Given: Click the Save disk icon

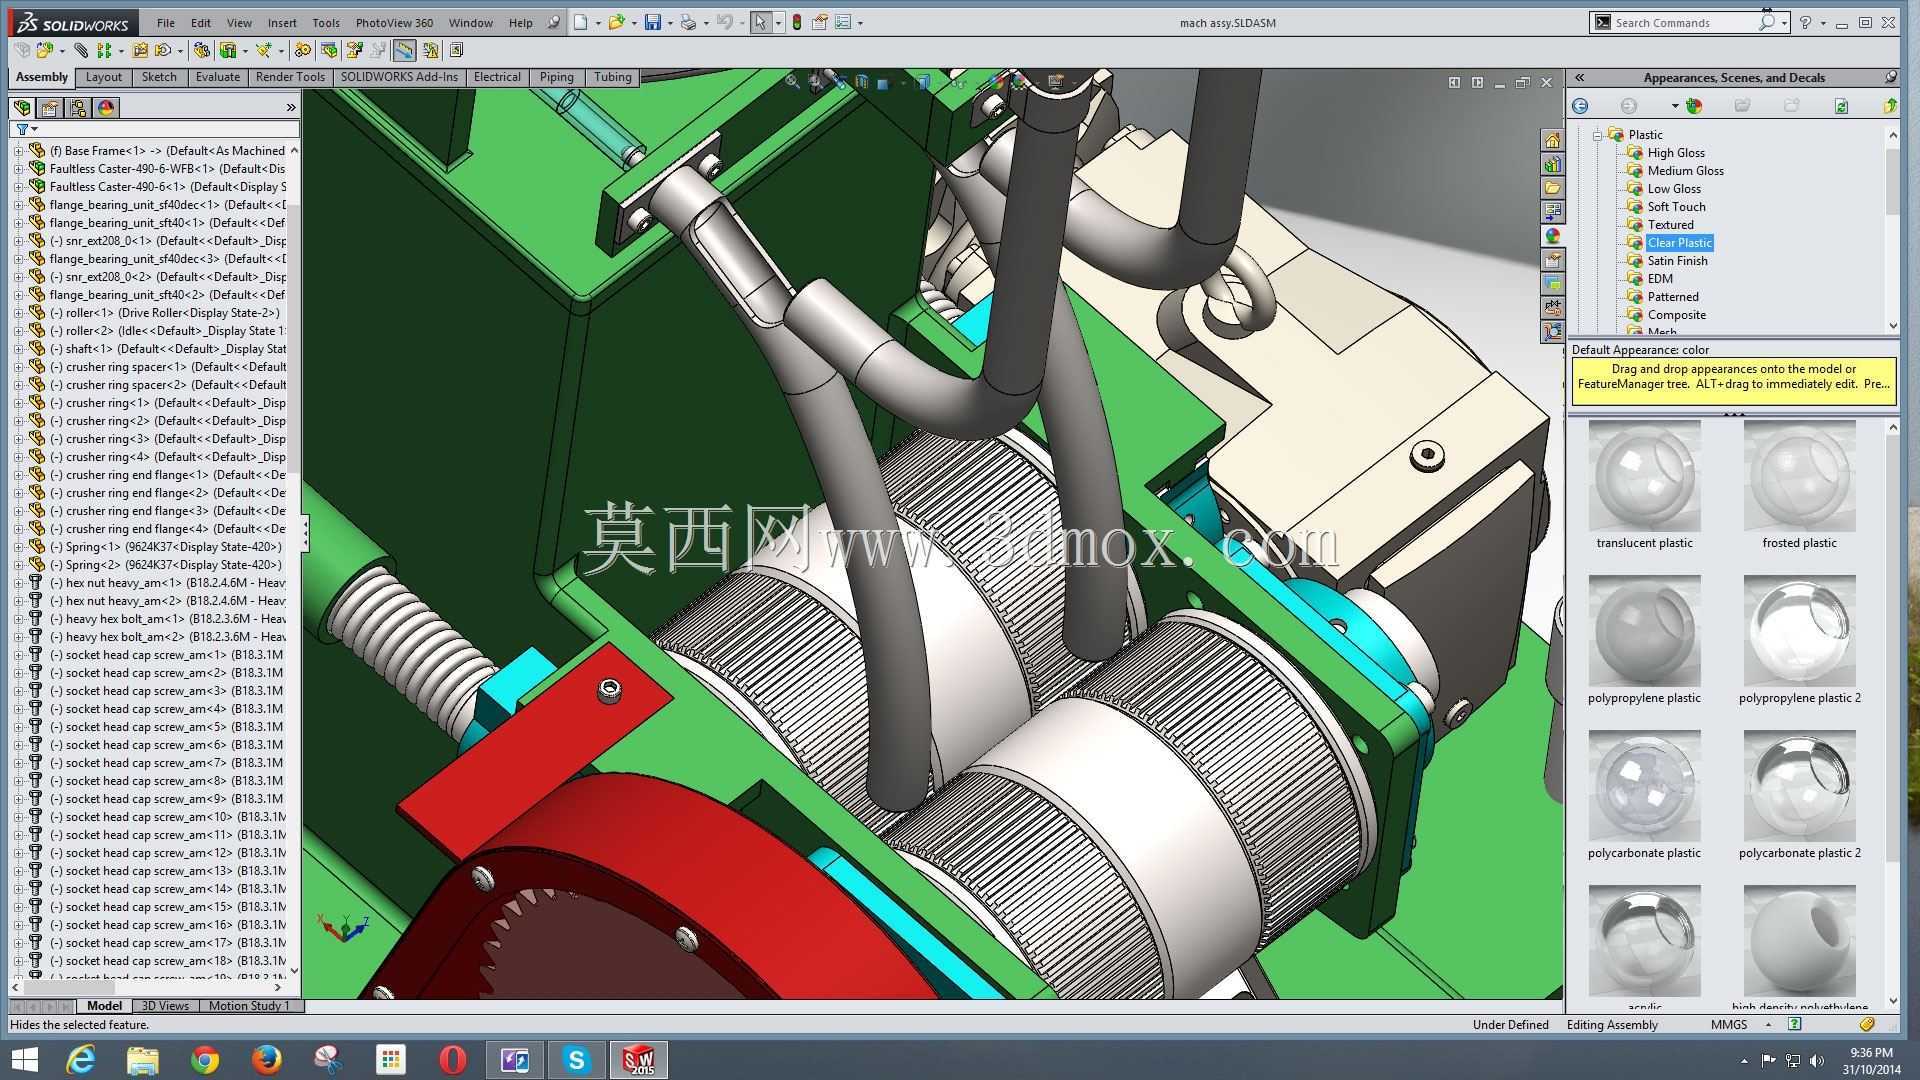Looking at the screenshot, I should point(652,22).
